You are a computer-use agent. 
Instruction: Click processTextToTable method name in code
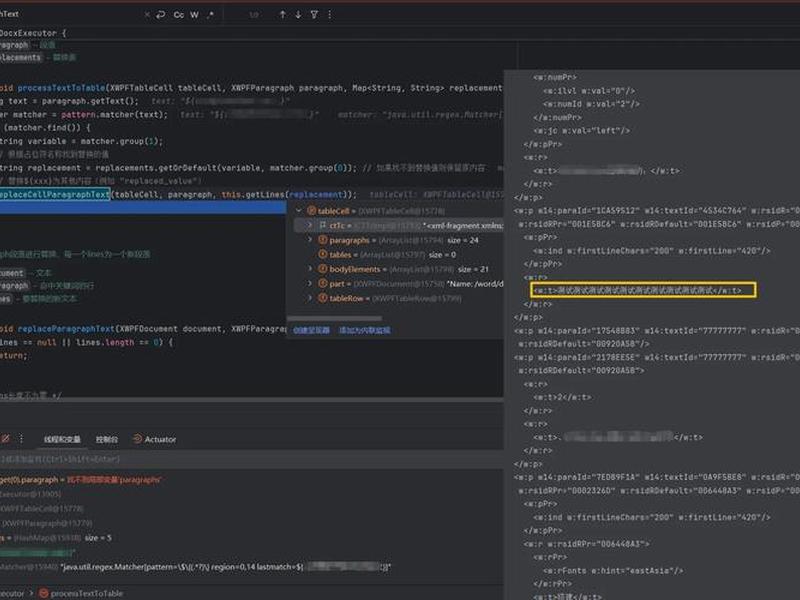point(61,88)
